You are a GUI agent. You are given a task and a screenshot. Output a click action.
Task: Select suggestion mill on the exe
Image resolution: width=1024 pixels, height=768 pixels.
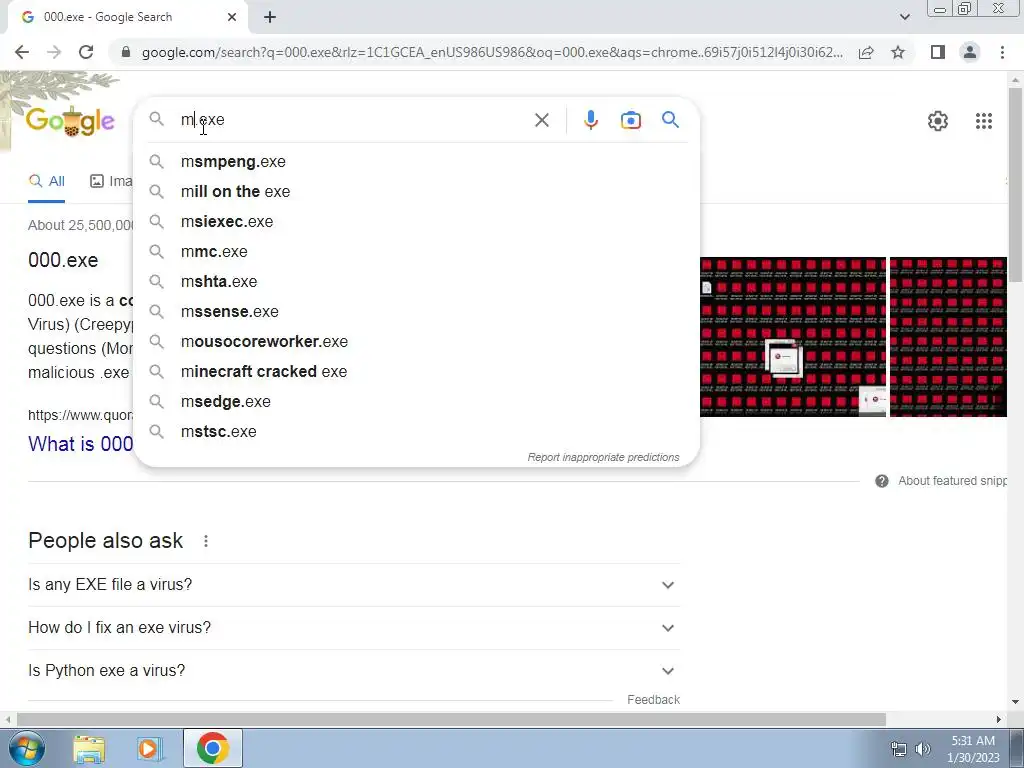tap(417, 191)
